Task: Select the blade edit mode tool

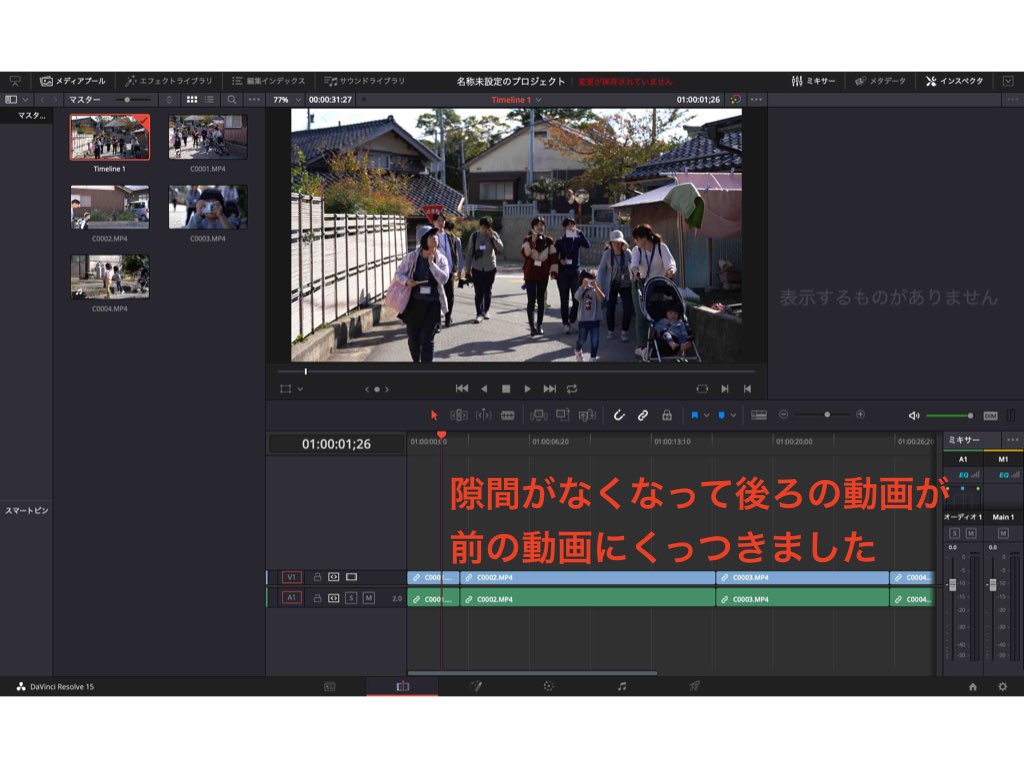Action: (x=507, y=415)
